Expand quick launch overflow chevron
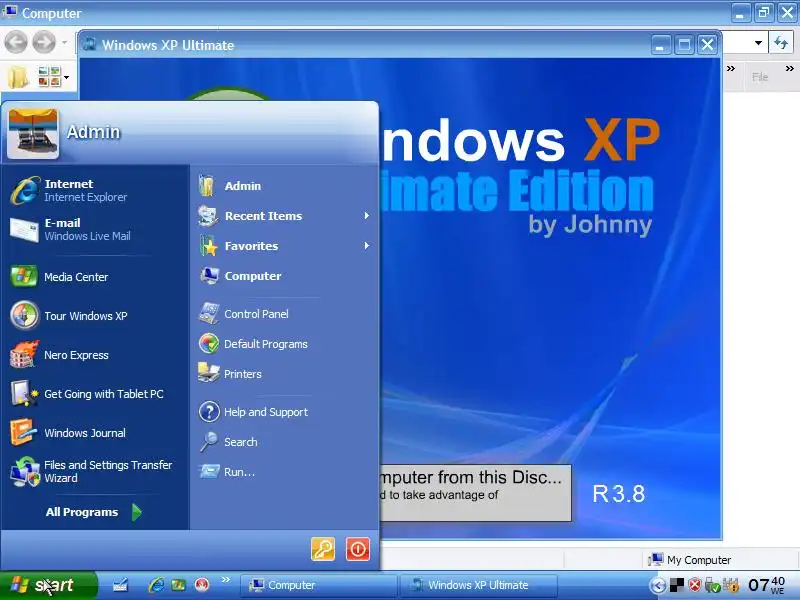The width and height of the screenshot is (800, 600). (226, 580)
